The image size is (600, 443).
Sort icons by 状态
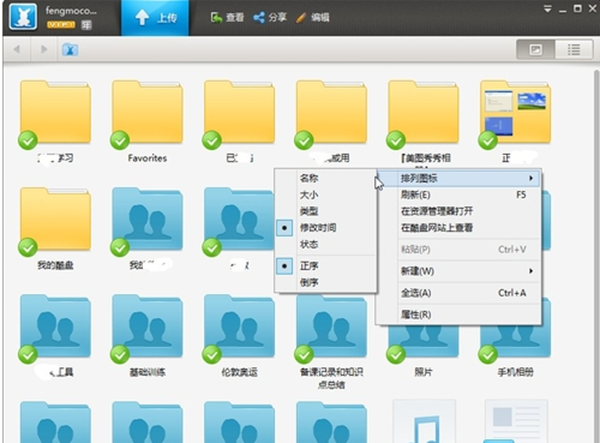coord(326,244)
